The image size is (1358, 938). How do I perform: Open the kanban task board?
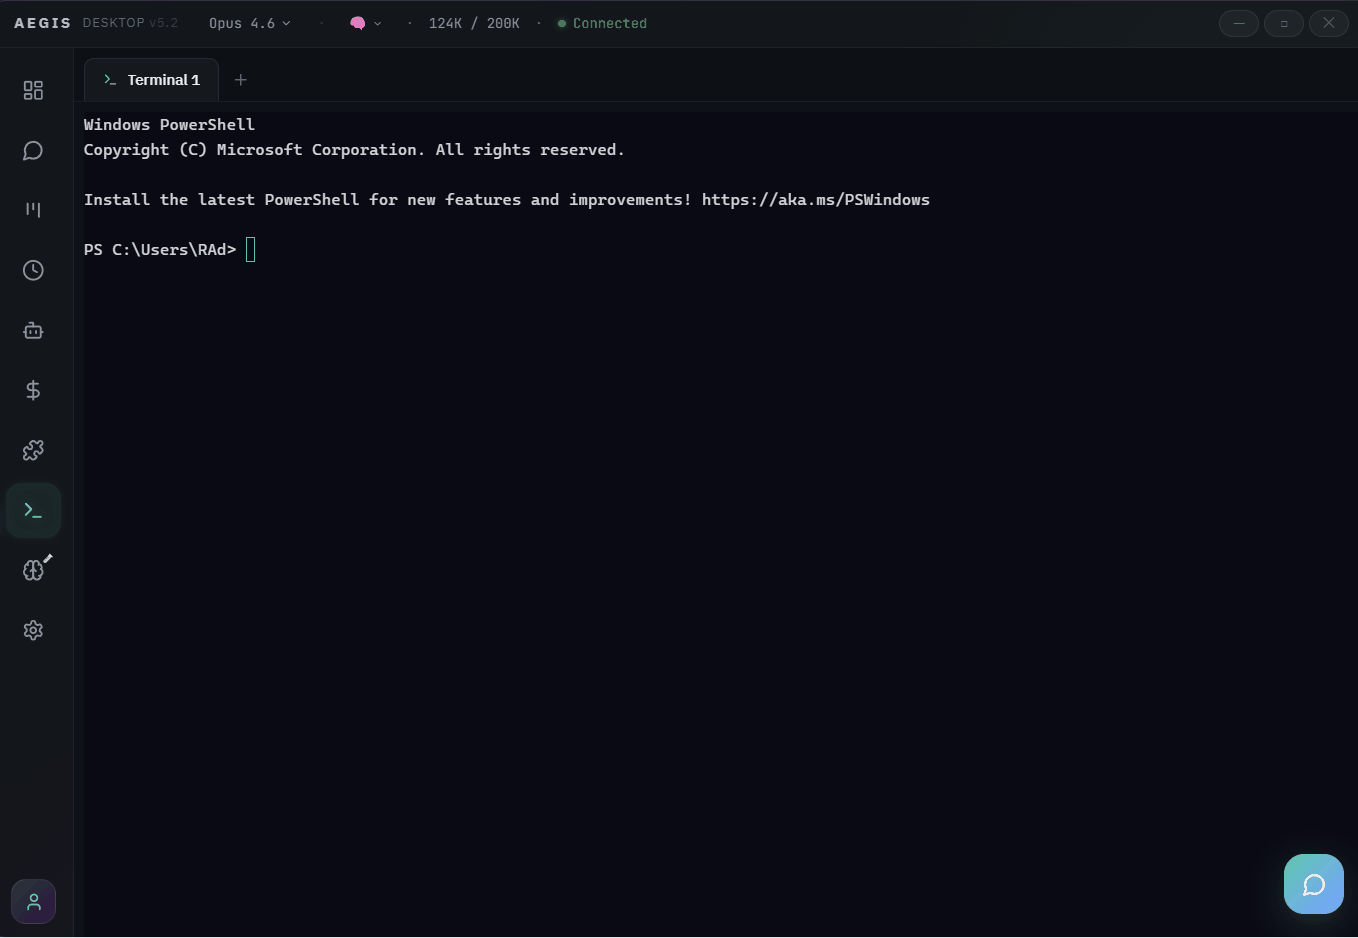[x=33, y=210]
